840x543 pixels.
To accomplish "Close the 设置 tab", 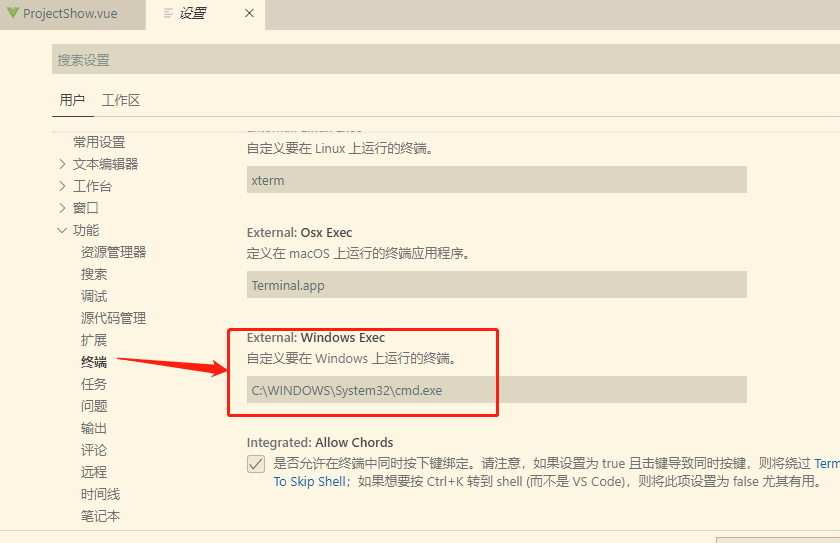I will click(x=249, y=13).
